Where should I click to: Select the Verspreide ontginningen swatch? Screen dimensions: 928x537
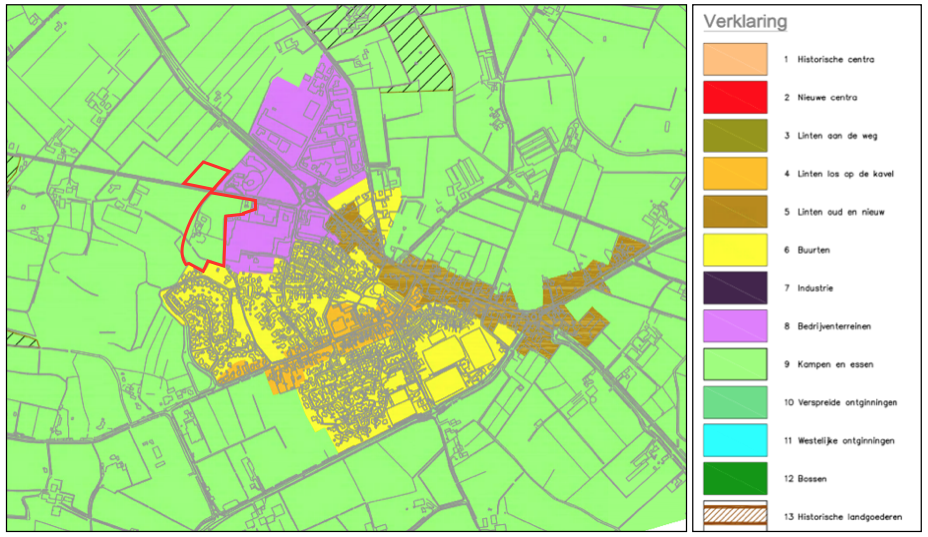[735, 402]
